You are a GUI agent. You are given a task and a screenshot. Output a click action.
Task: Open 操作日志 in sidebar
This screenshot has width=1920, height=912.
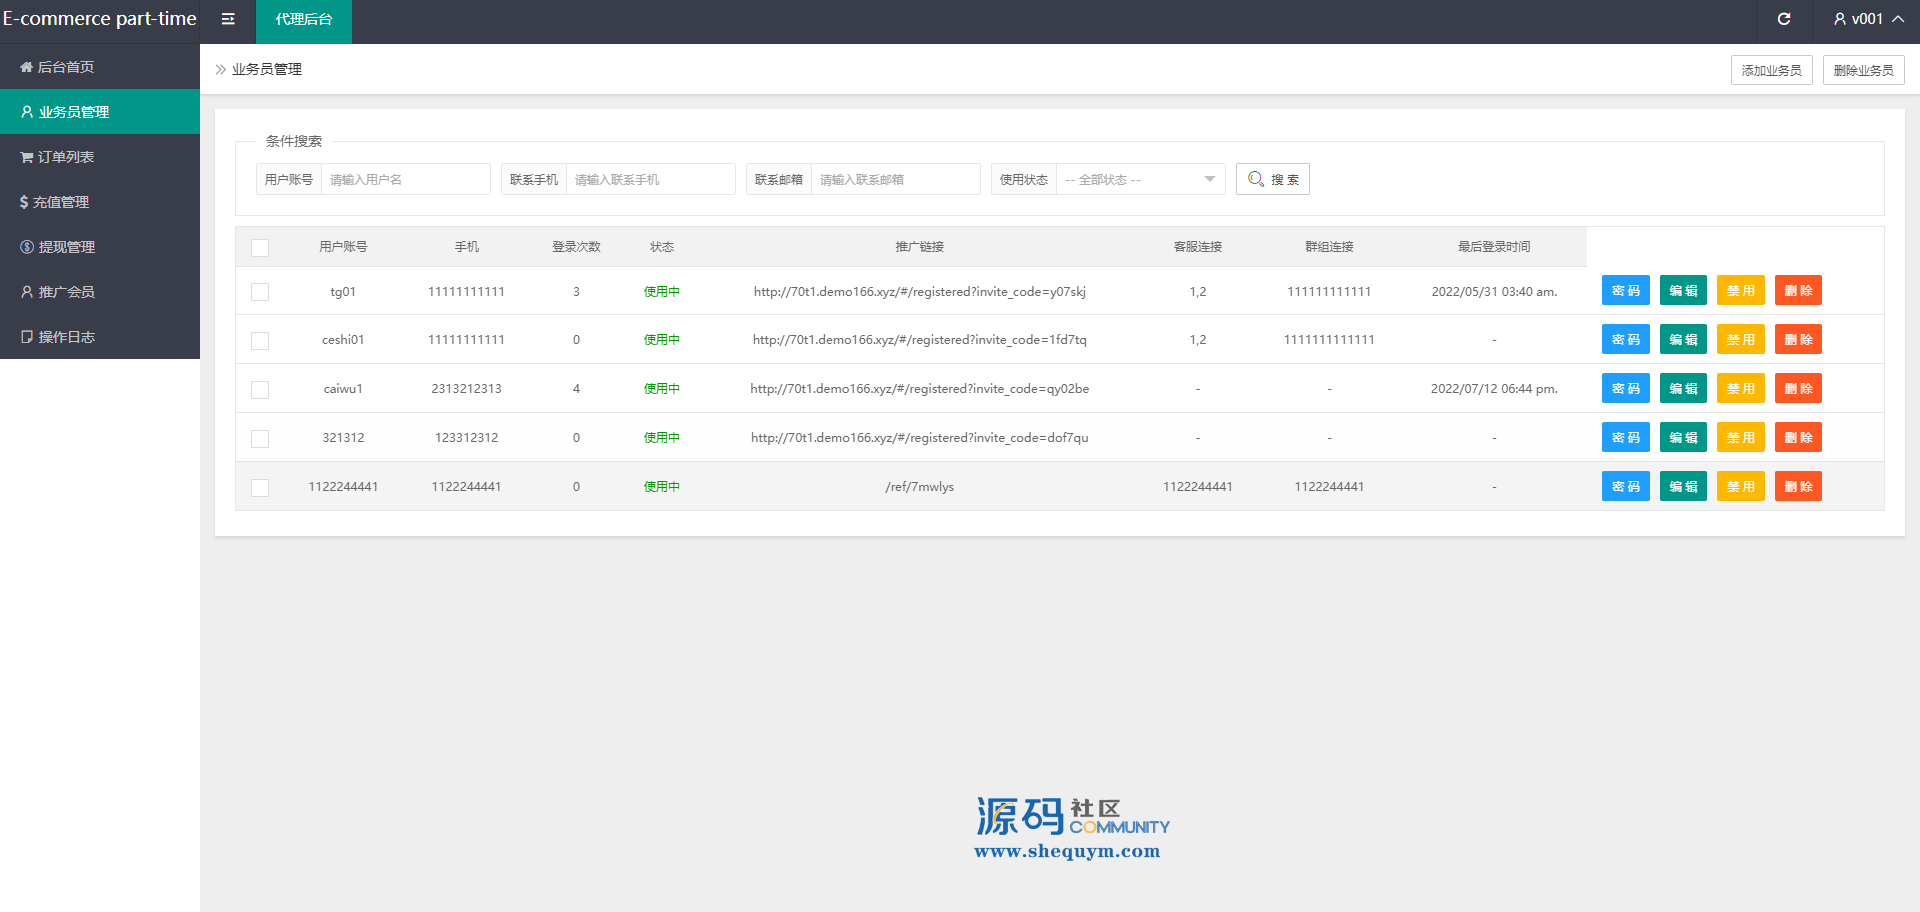(x=100, y=337)
